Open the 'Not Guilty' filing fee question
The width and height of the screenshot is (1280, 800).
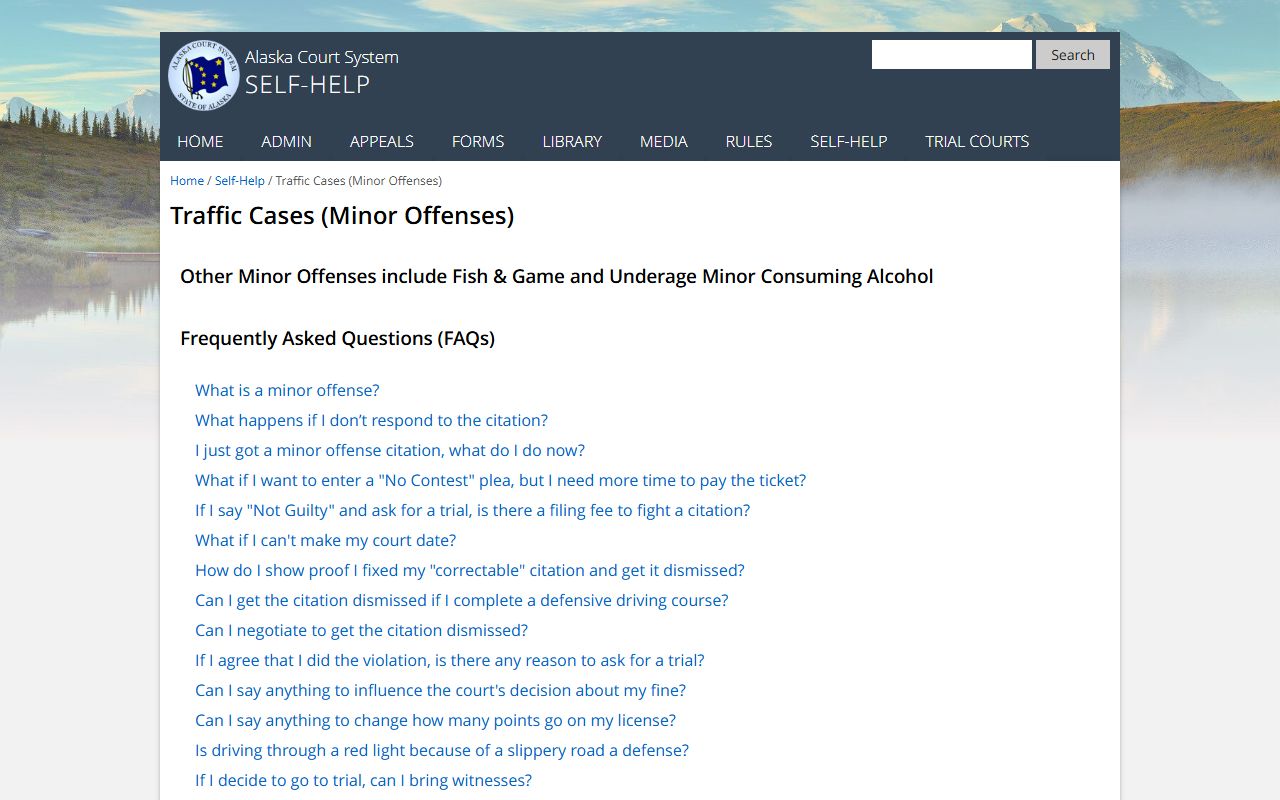pyautogui.click(x=472, y=510)
